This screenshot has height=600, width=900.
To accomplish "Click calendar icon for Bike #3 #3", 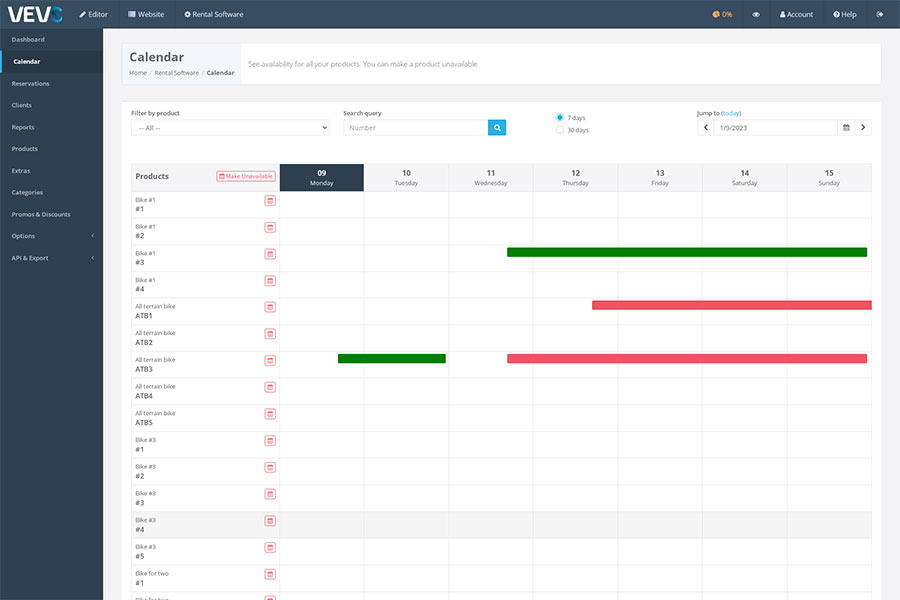I will (x=270, y=494).
